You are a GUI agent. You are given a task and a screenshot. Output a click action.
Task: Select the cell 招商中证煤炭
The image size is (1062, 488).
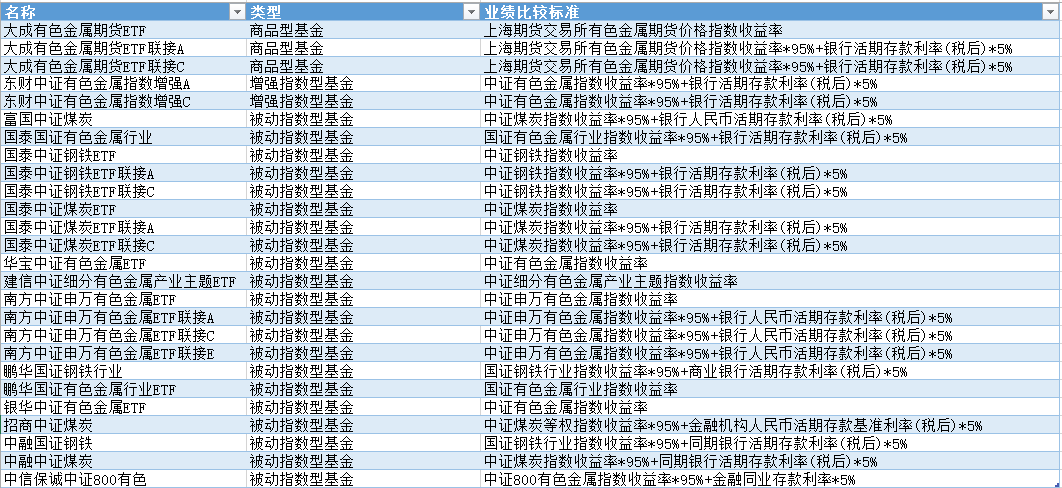[x=123, y=424]
